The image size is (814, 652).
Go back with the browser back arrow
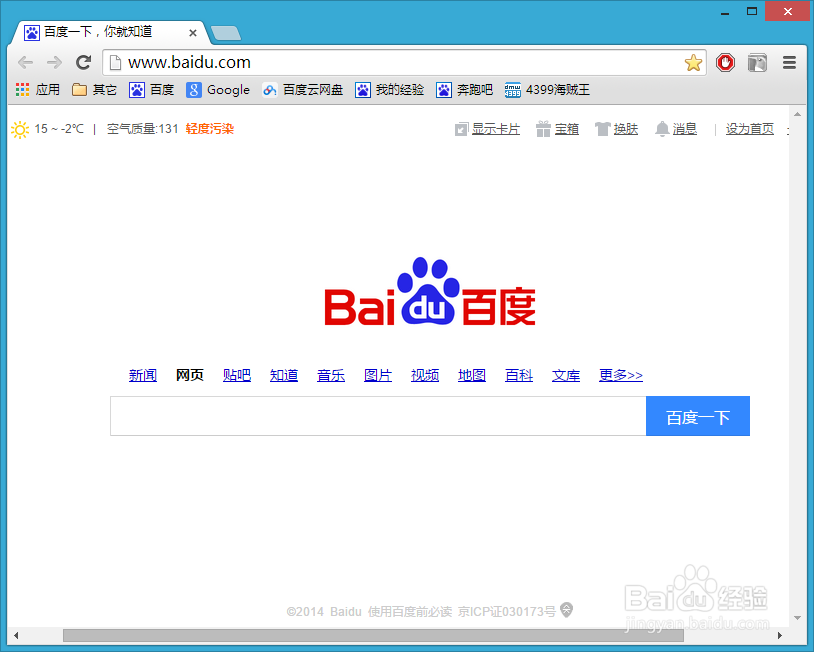point(25,63)
